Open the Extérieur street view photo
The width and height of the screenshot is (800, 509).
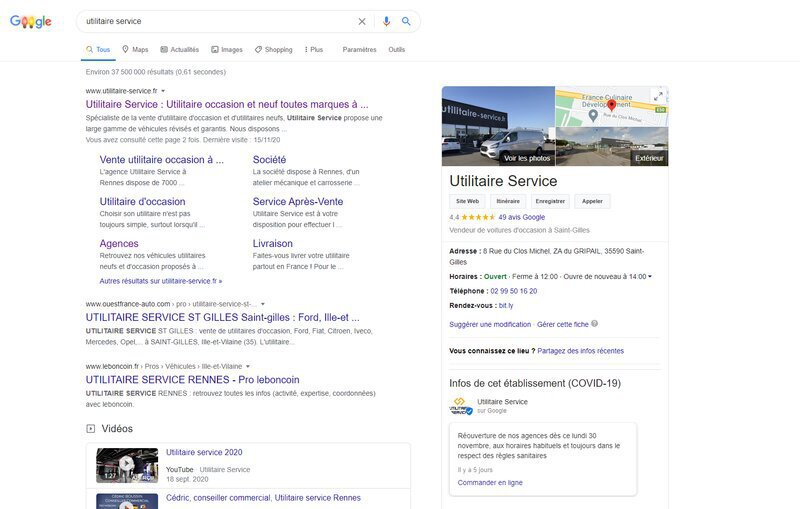point(612,146)
